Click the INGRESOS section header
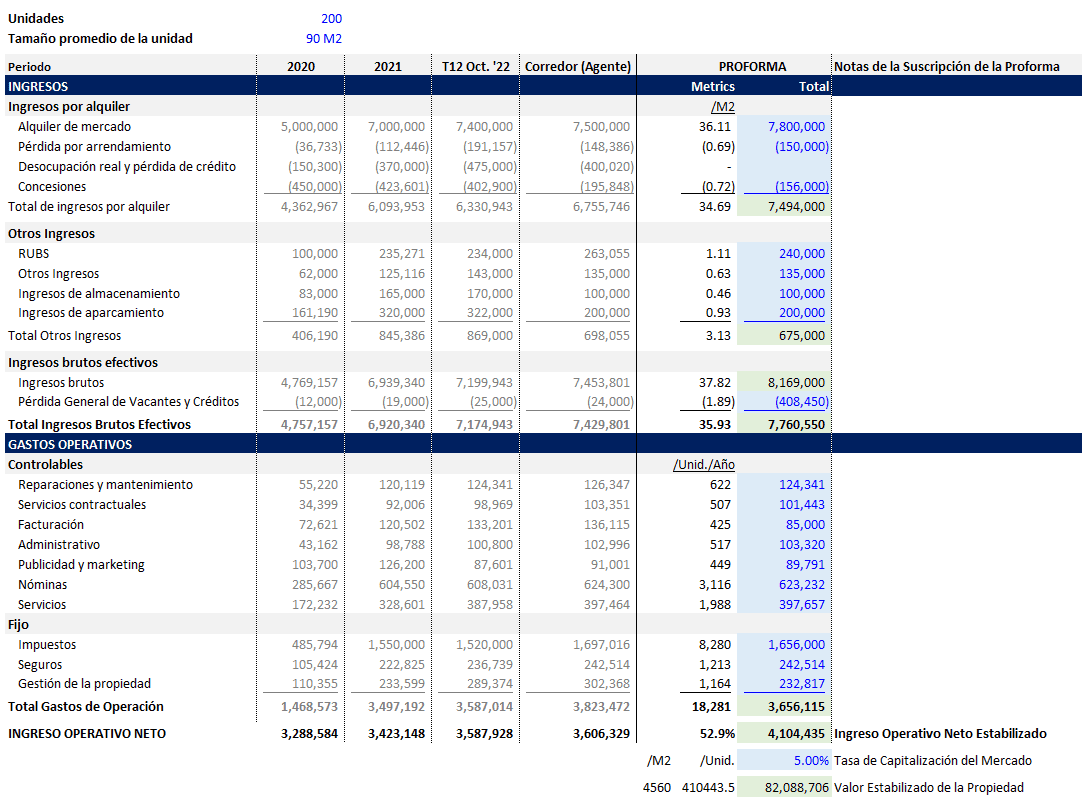Image resolution: width=1082 pixels, height=803 pixels. (x=38, y=87)
